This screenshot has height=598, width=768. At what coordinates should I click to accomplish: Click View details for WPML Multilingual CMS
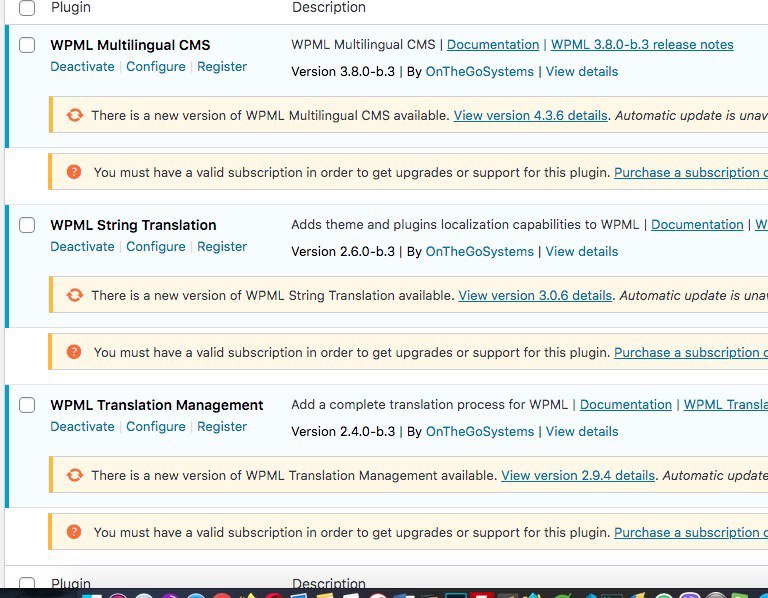click(582, 72)
